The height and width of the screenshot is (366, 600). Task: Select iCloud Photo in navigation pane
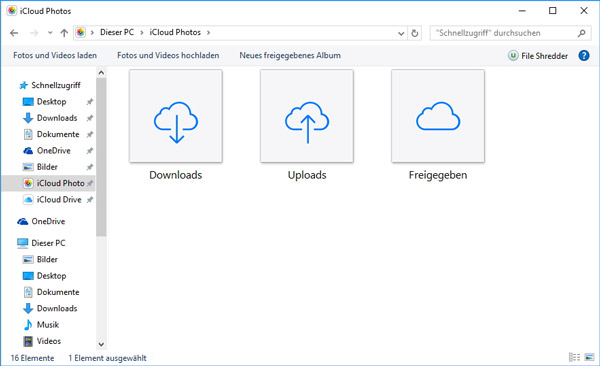click(48, 183)
